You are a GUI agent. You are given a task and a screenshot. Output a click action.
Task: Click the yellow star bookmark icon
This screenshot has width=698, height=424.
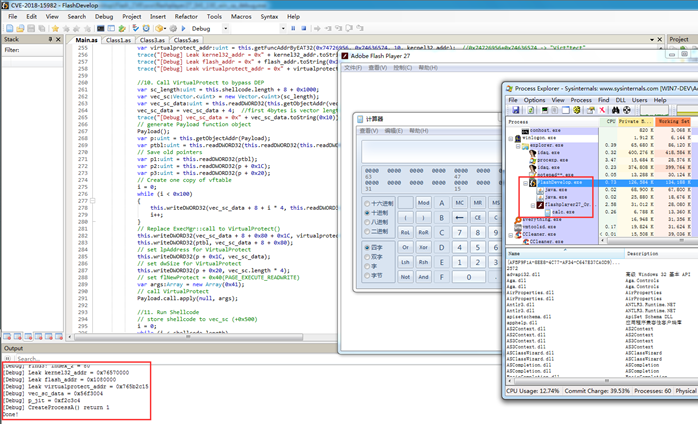click(x=55, y=28)
